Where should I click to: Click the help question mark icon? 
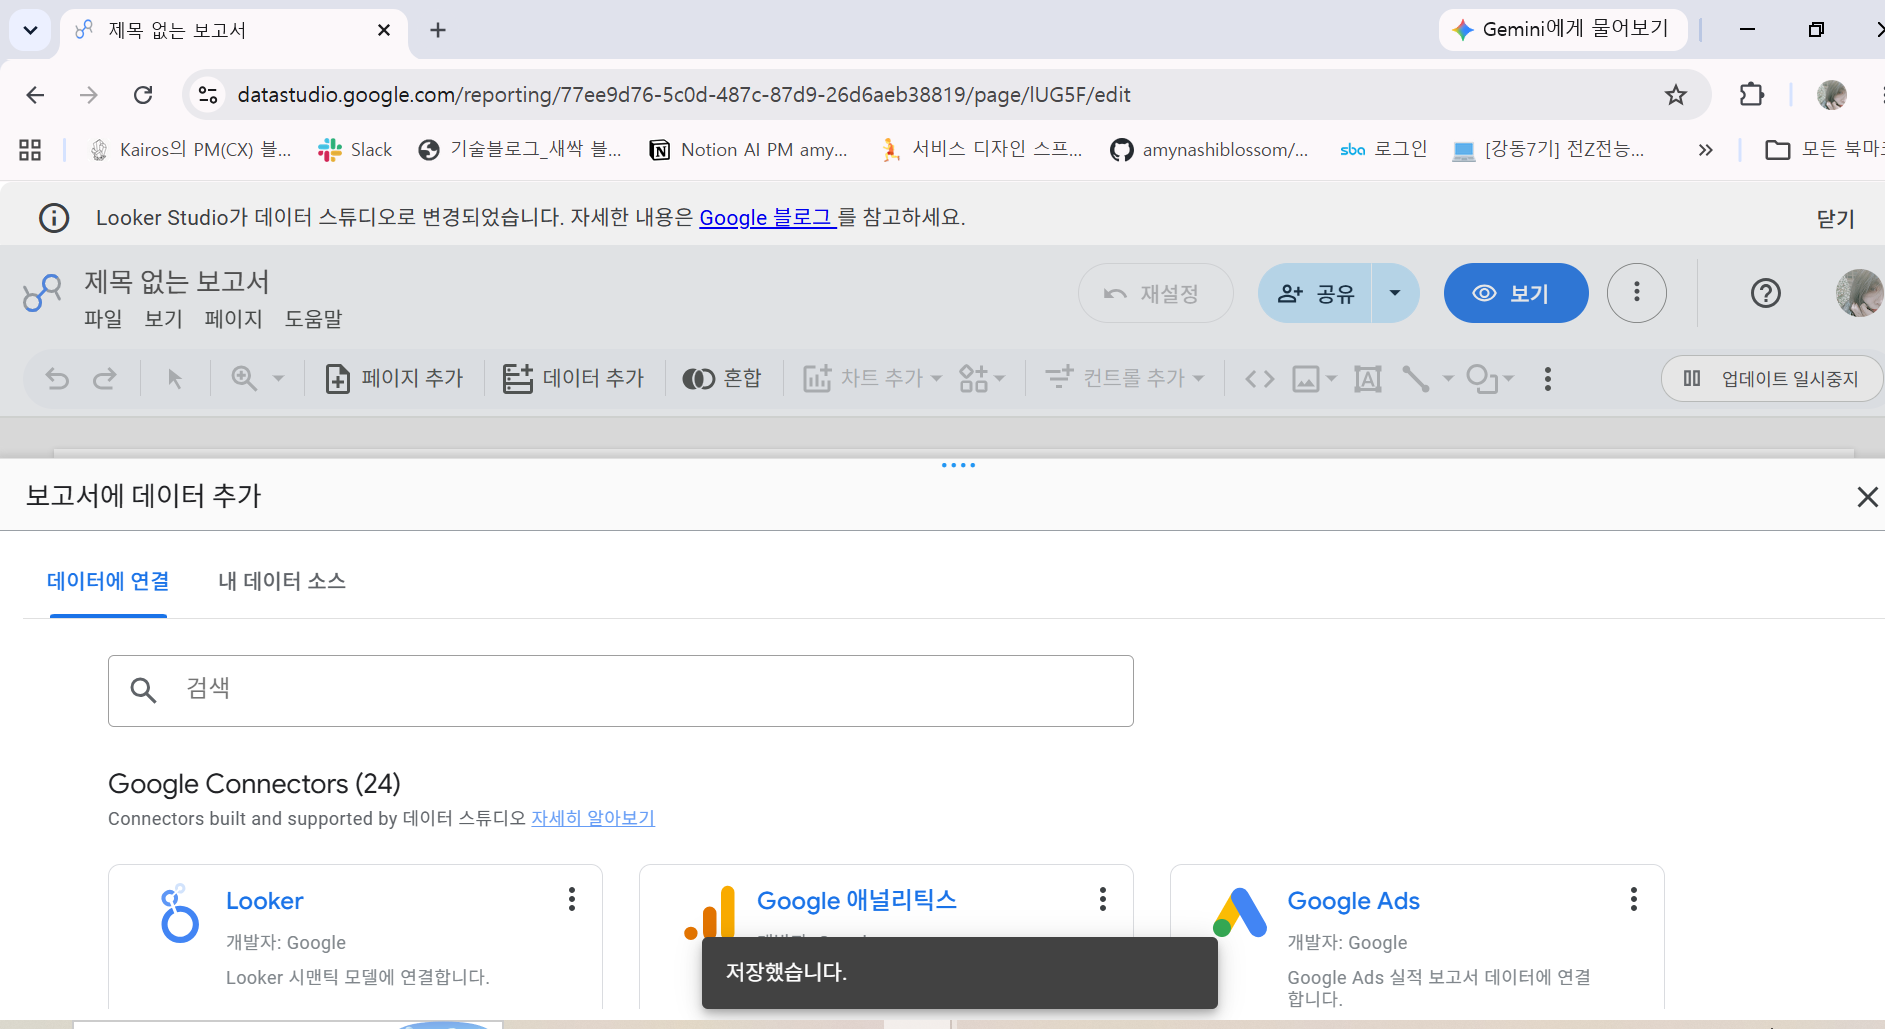click(1766, 293)
